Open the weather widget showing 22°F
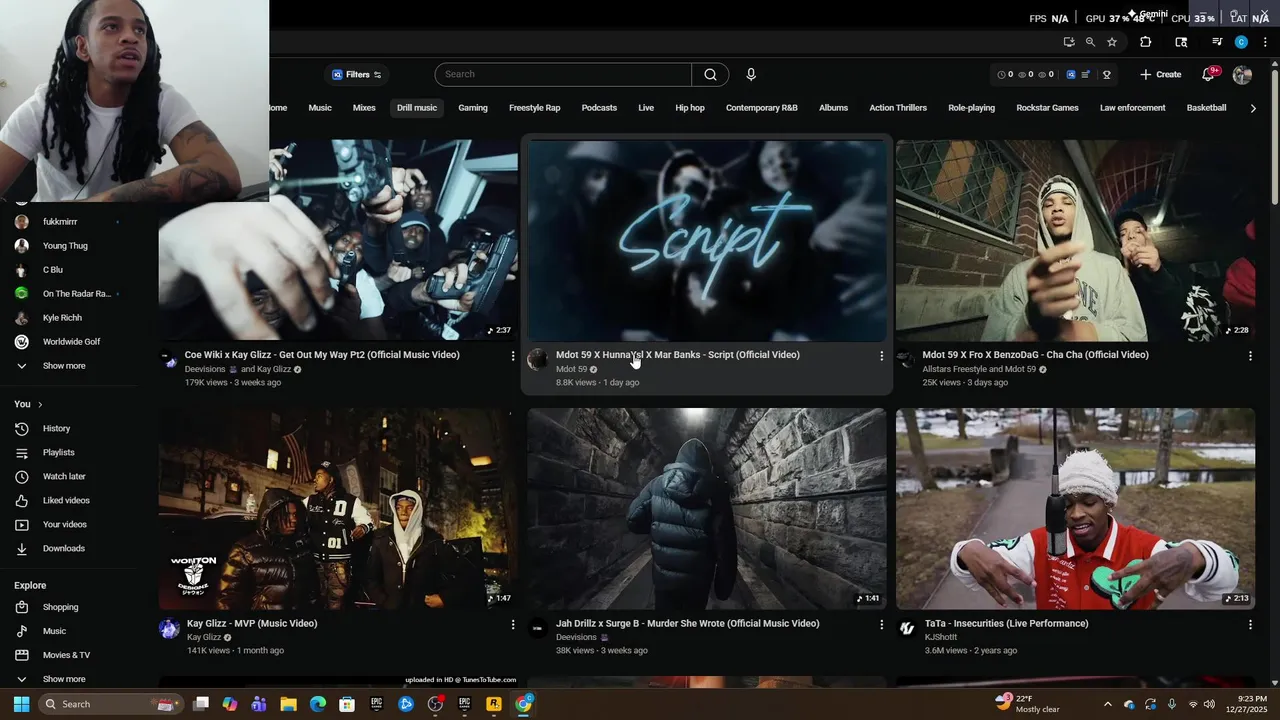 pyautogui.click(x=1027, y=704)
